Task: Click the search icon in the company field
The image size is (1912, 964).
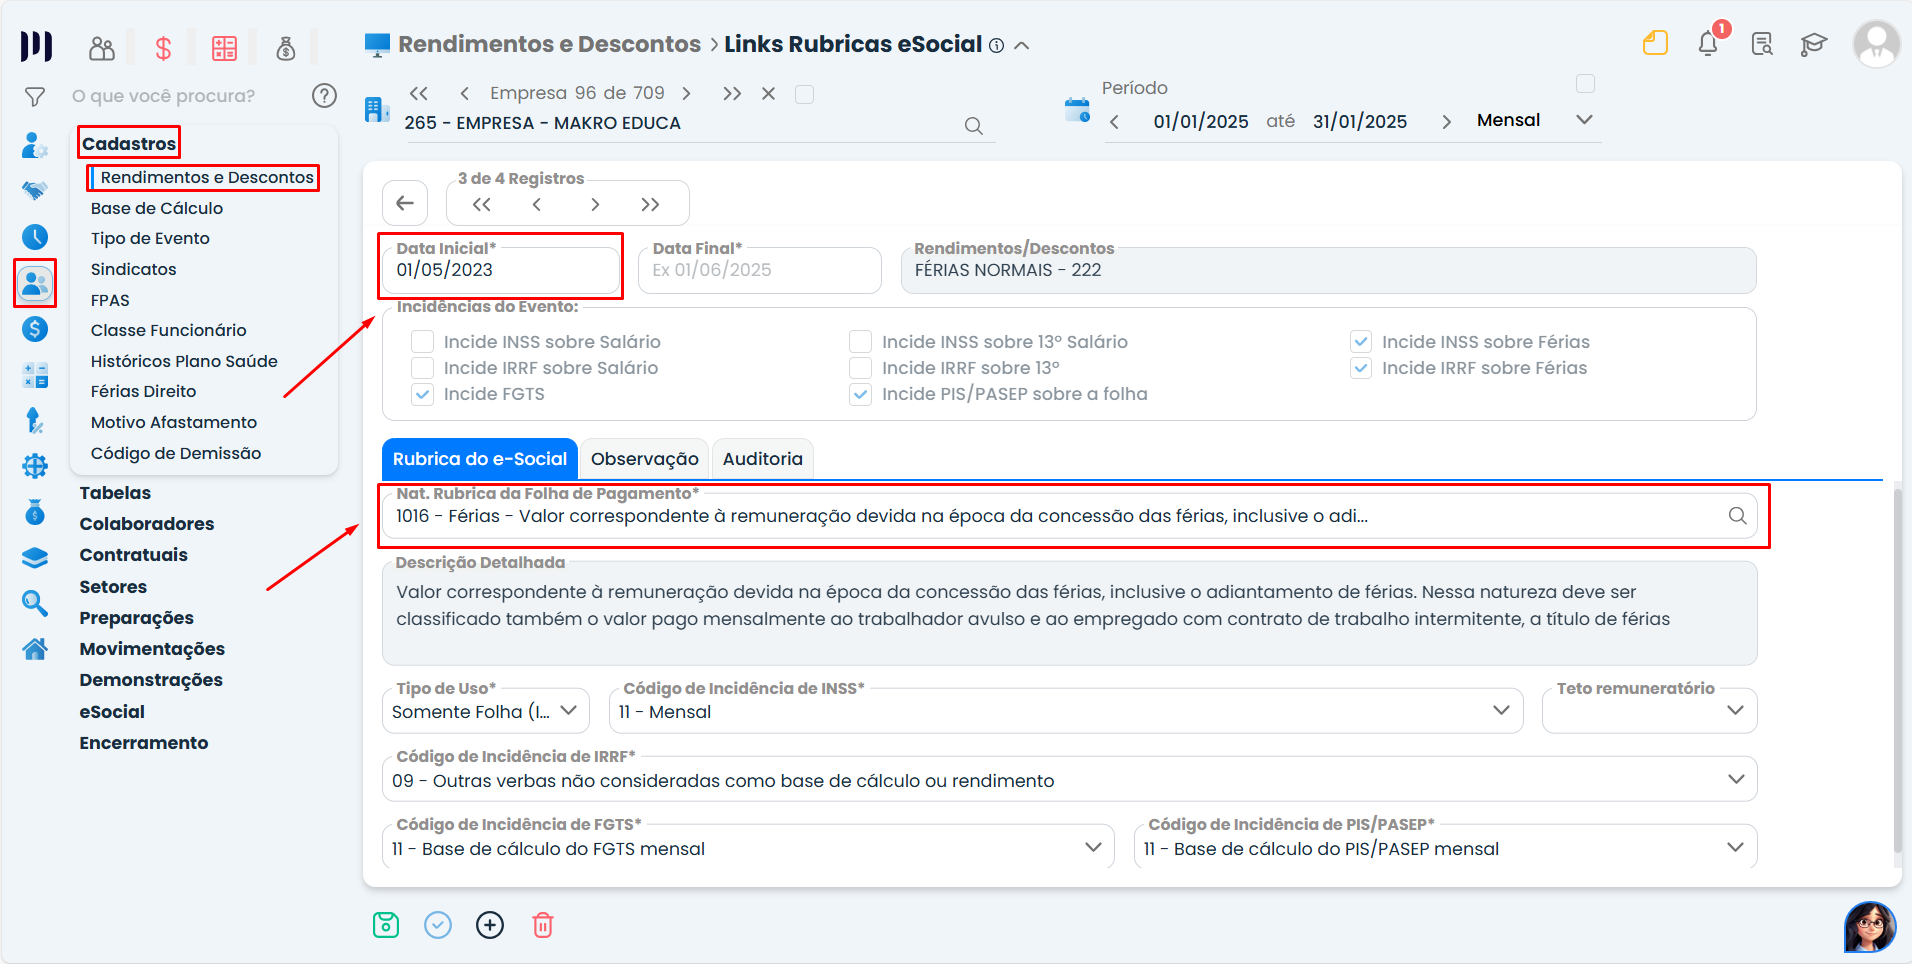Action: [x=973, y=126]
